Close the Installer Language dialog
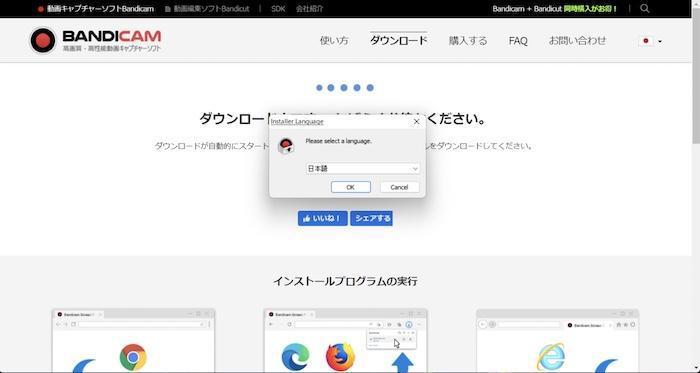The image size is (700, 373). tap(416, 121)
